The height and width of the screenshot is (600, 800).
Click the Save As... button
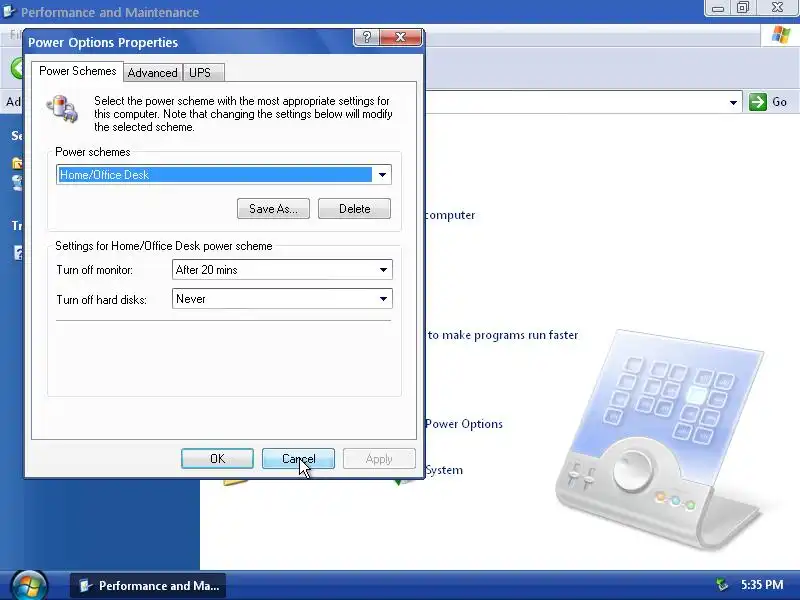tap(273, 209)
